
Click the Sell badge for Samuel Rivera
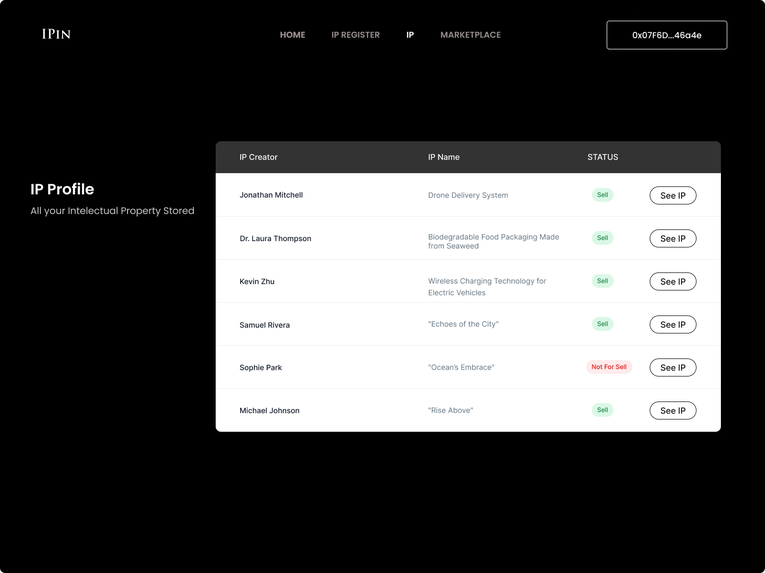pyautogui.click(x=603, y=324)
